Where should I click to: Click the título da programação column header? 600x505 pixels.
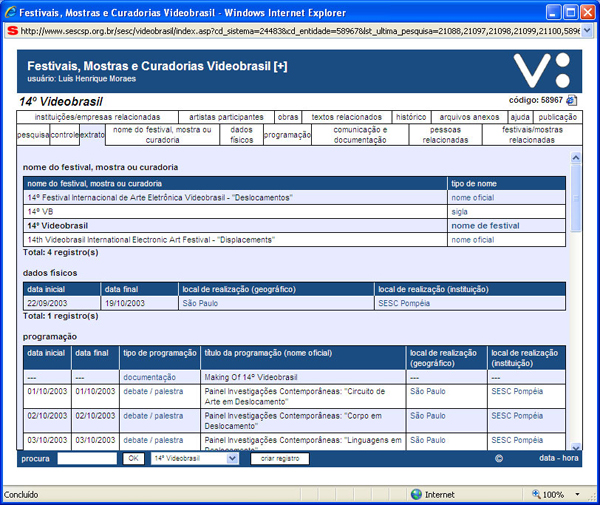click(303, 358)
